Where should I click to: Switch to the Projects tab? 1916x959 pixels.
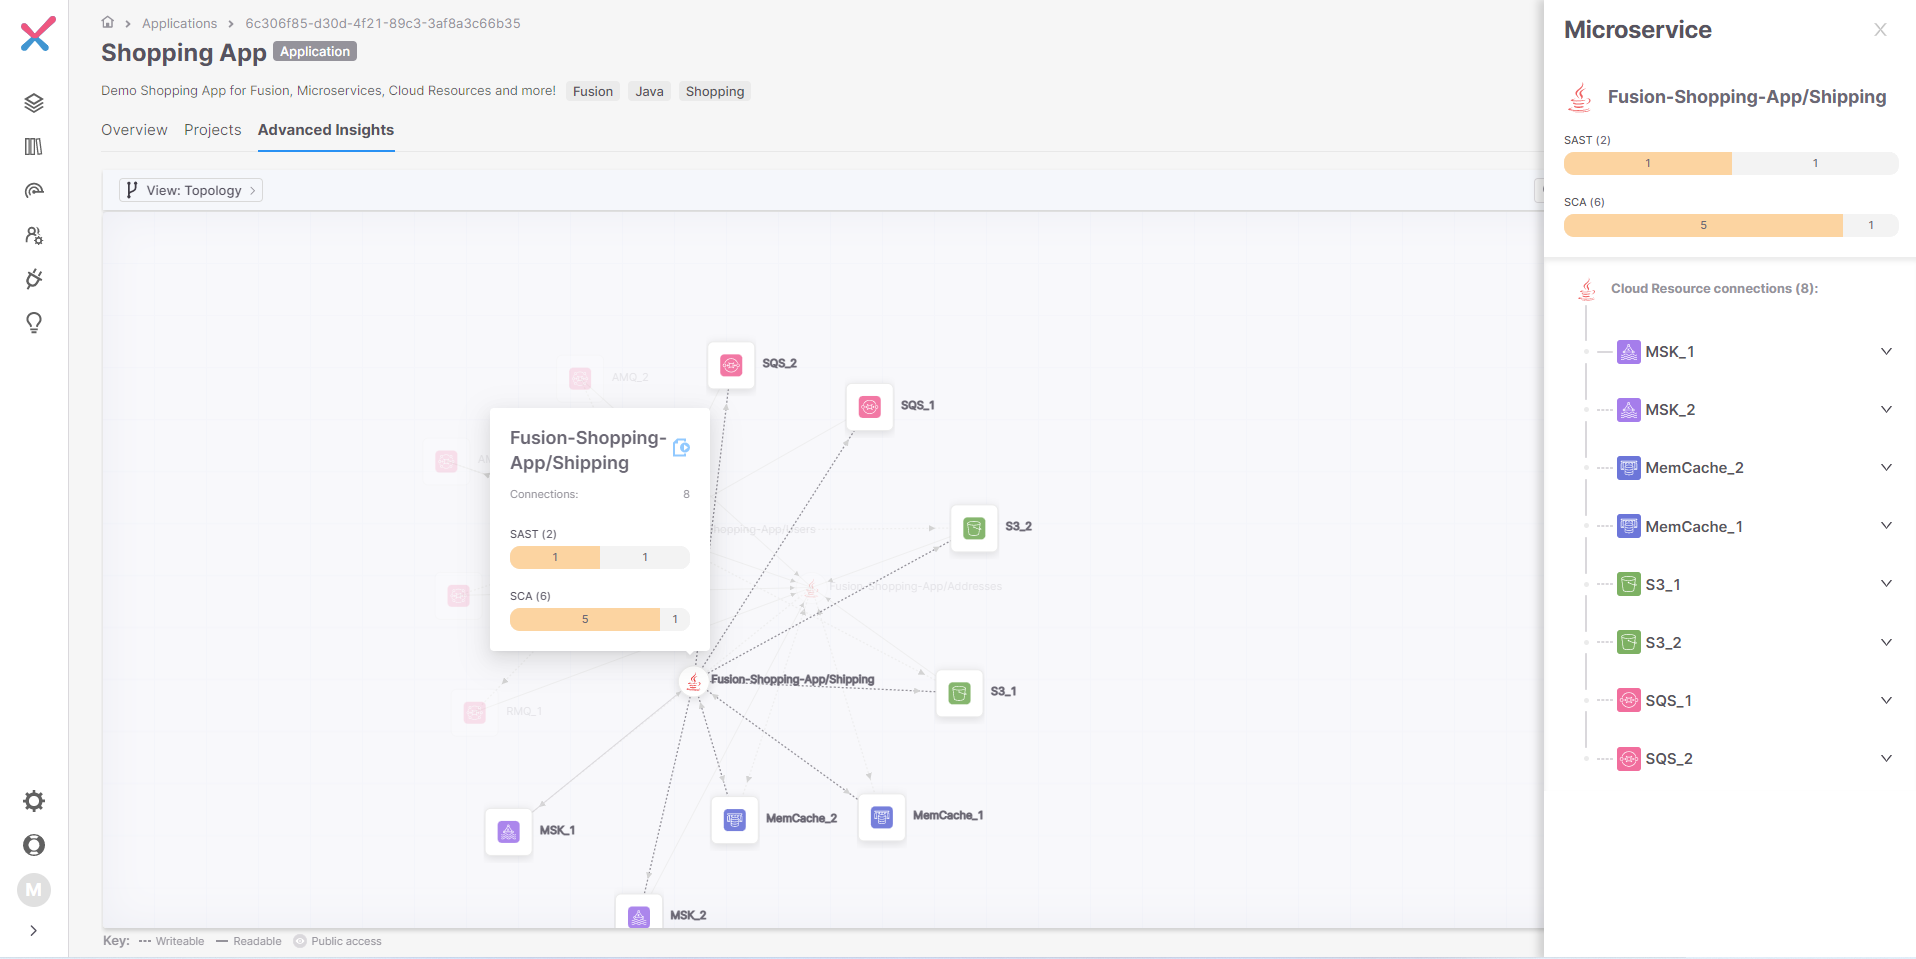(212, 130)
